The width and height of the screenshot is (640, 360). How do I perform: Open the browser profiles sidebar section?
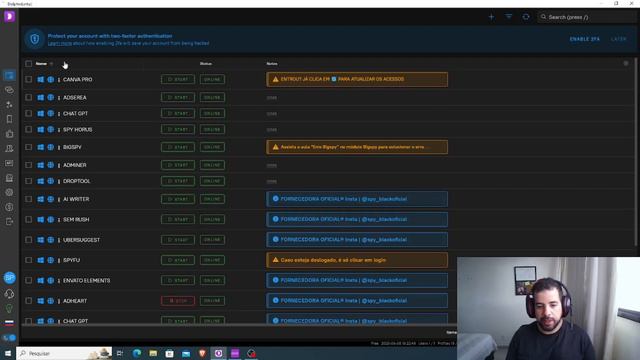(x=9, y=76)
